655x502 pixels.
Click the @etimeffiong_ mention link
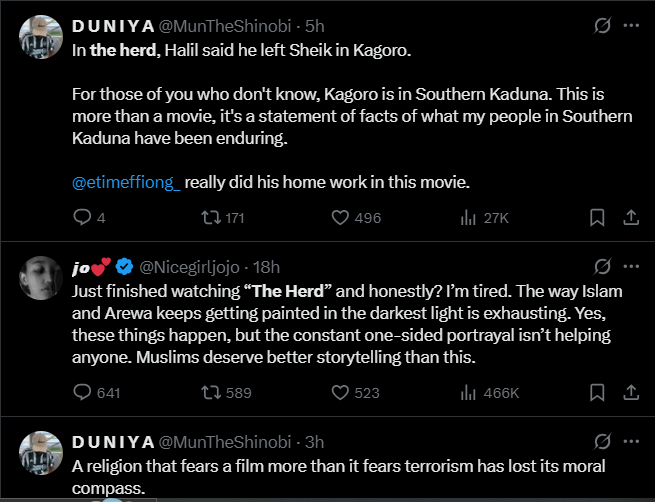[x=126, y=183]
